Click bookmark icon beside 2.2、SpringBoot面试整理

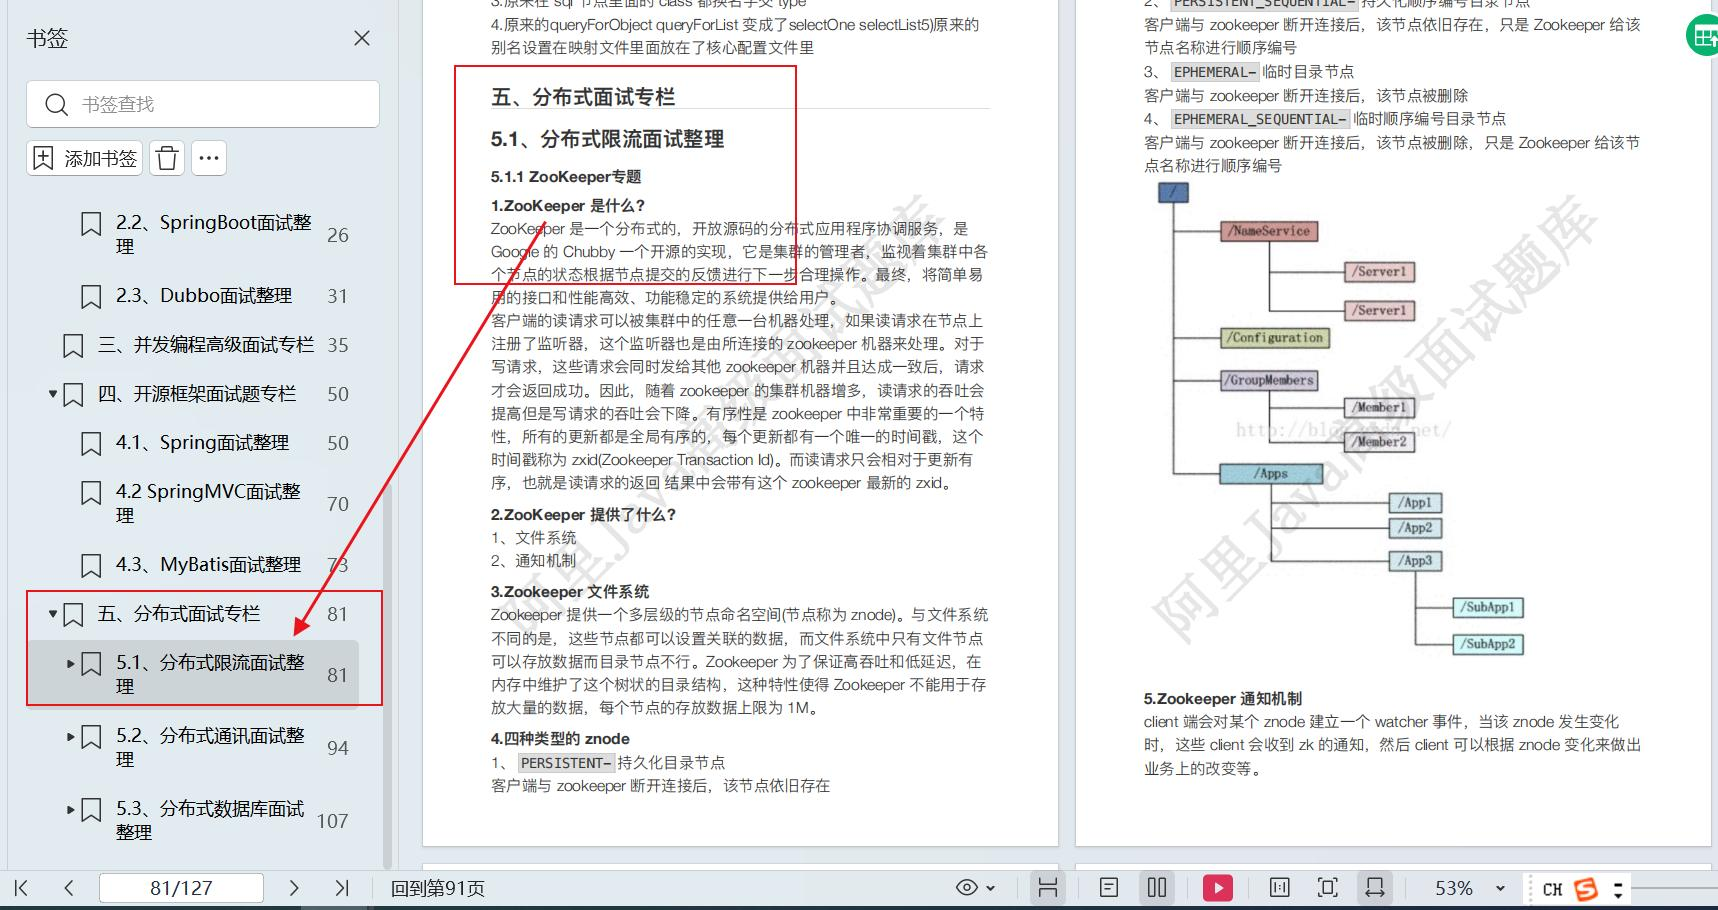point(91,224)
